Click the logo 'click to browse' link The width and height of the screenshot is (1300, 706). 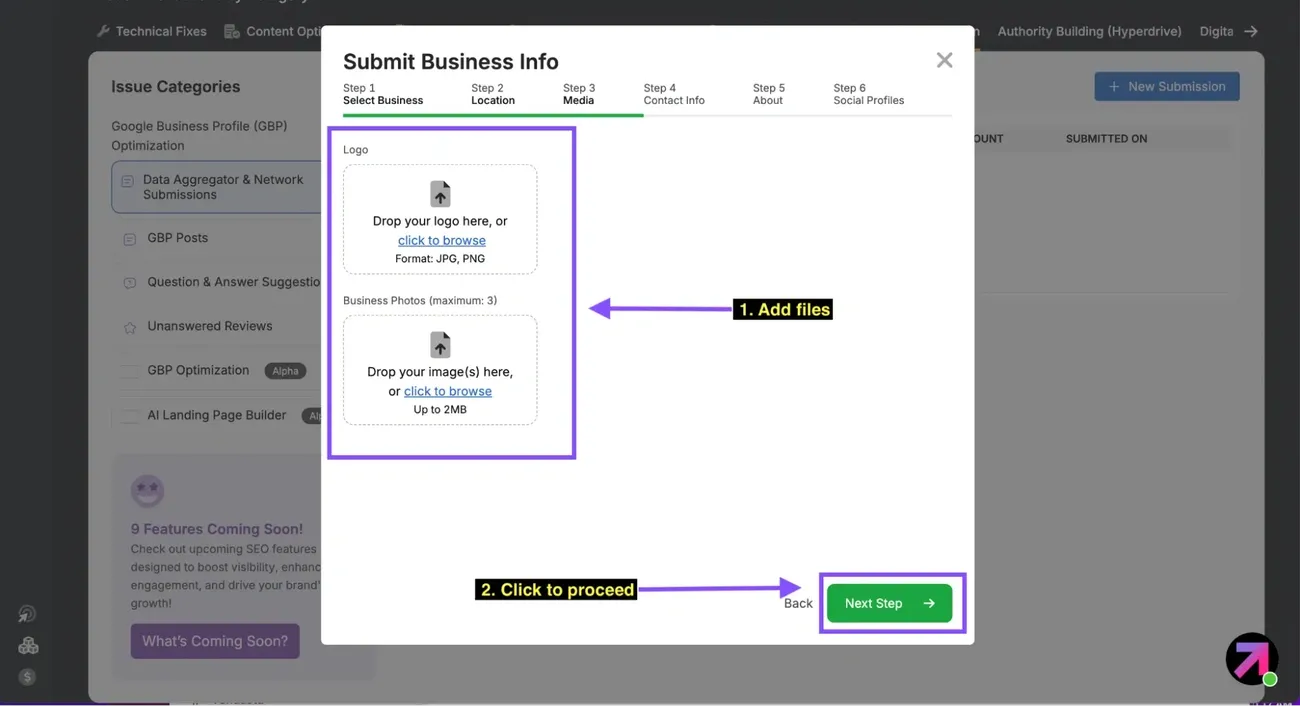[442, 240]
